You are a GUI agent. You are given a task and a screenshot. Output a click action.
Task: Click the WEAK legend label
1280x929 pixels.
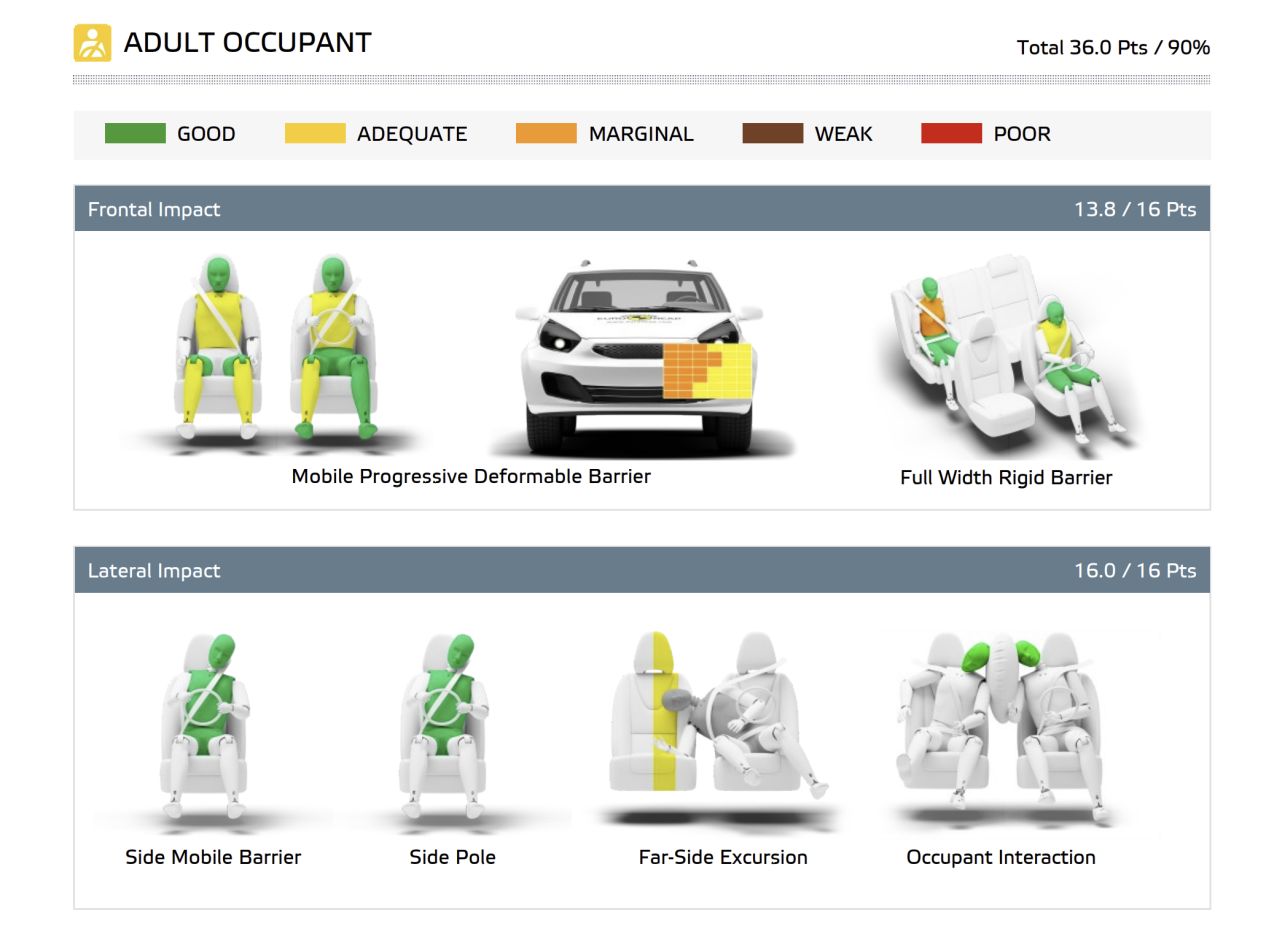point(844,134)
